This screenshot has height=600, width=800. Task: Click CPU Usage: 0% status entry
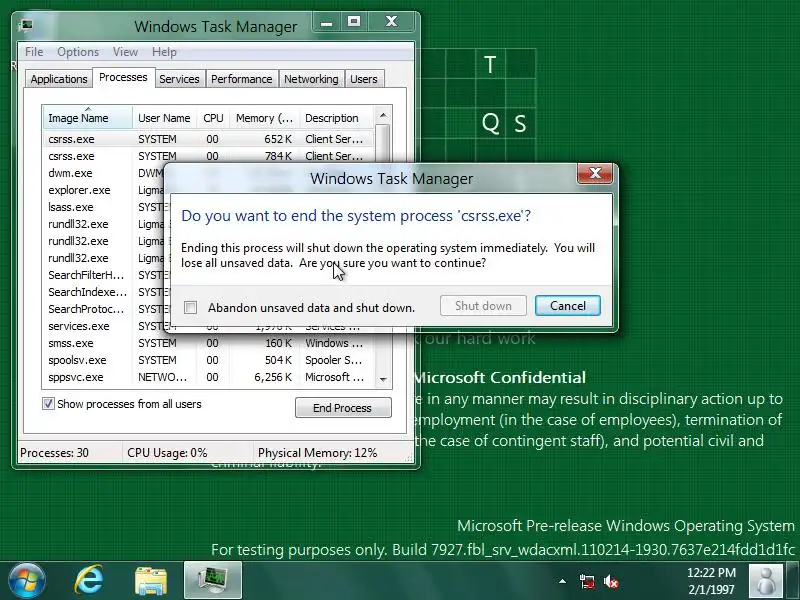[167, 453]
